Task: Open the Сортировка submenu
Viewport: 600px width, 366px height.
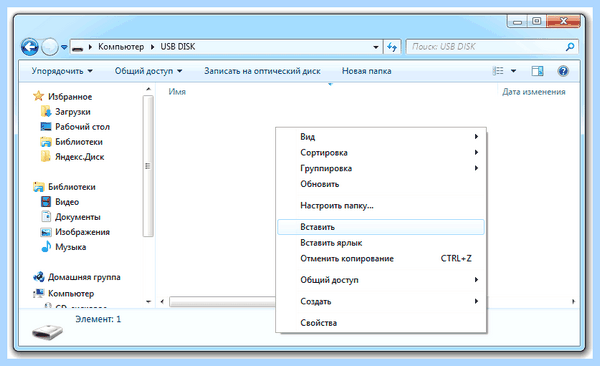Action: [x=381, y=152]
